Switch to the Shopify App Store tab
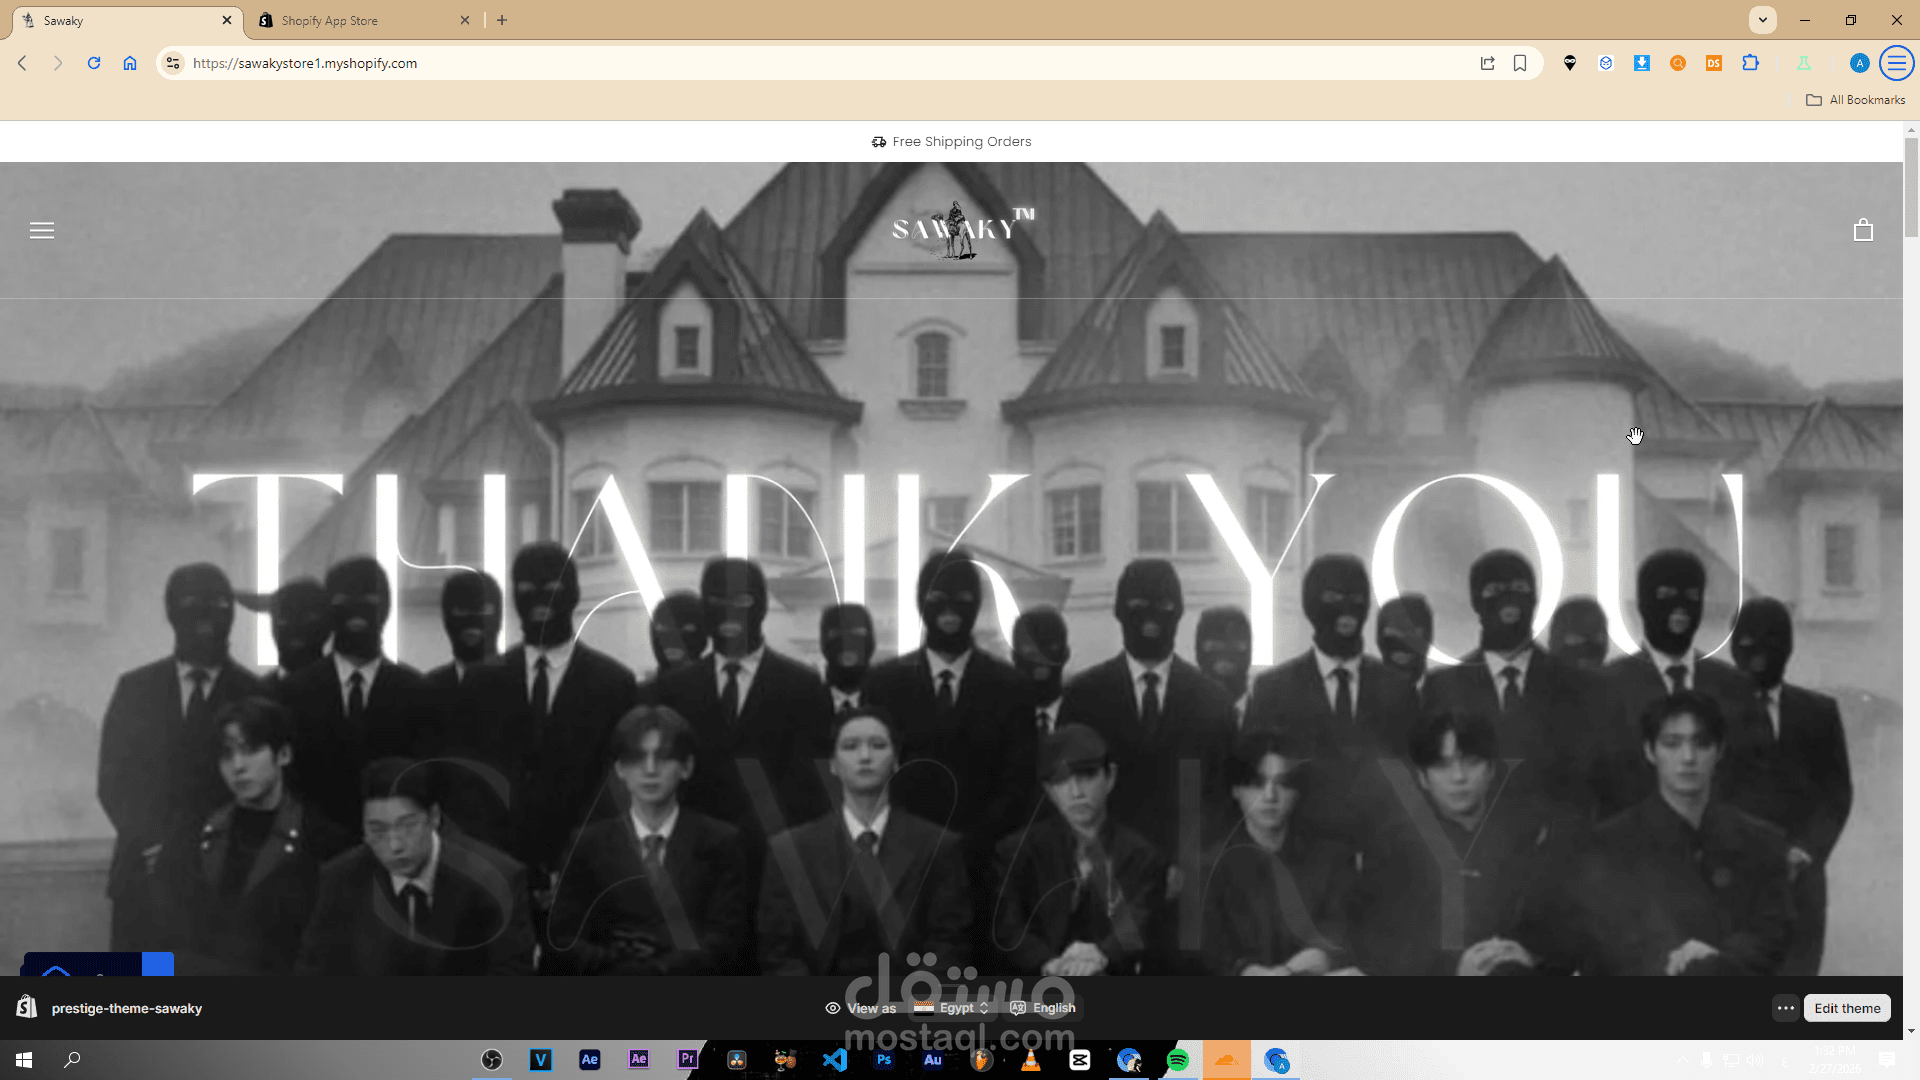The image size is (1920, 1080). pyautogui.click(x=360, y=20)
